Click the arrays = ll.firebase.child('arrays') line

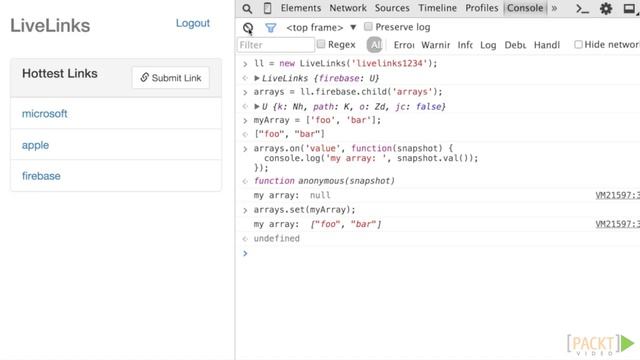point(348,92)
